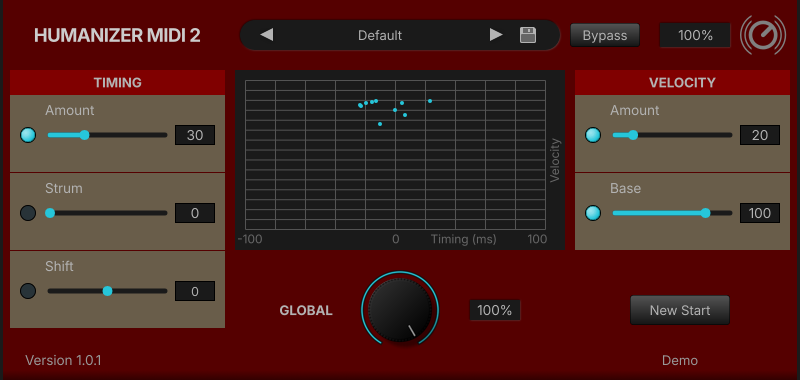Save preset using the floppy disk icon
The height and width of the screenshot is (380, 800).
click(528, 35)
